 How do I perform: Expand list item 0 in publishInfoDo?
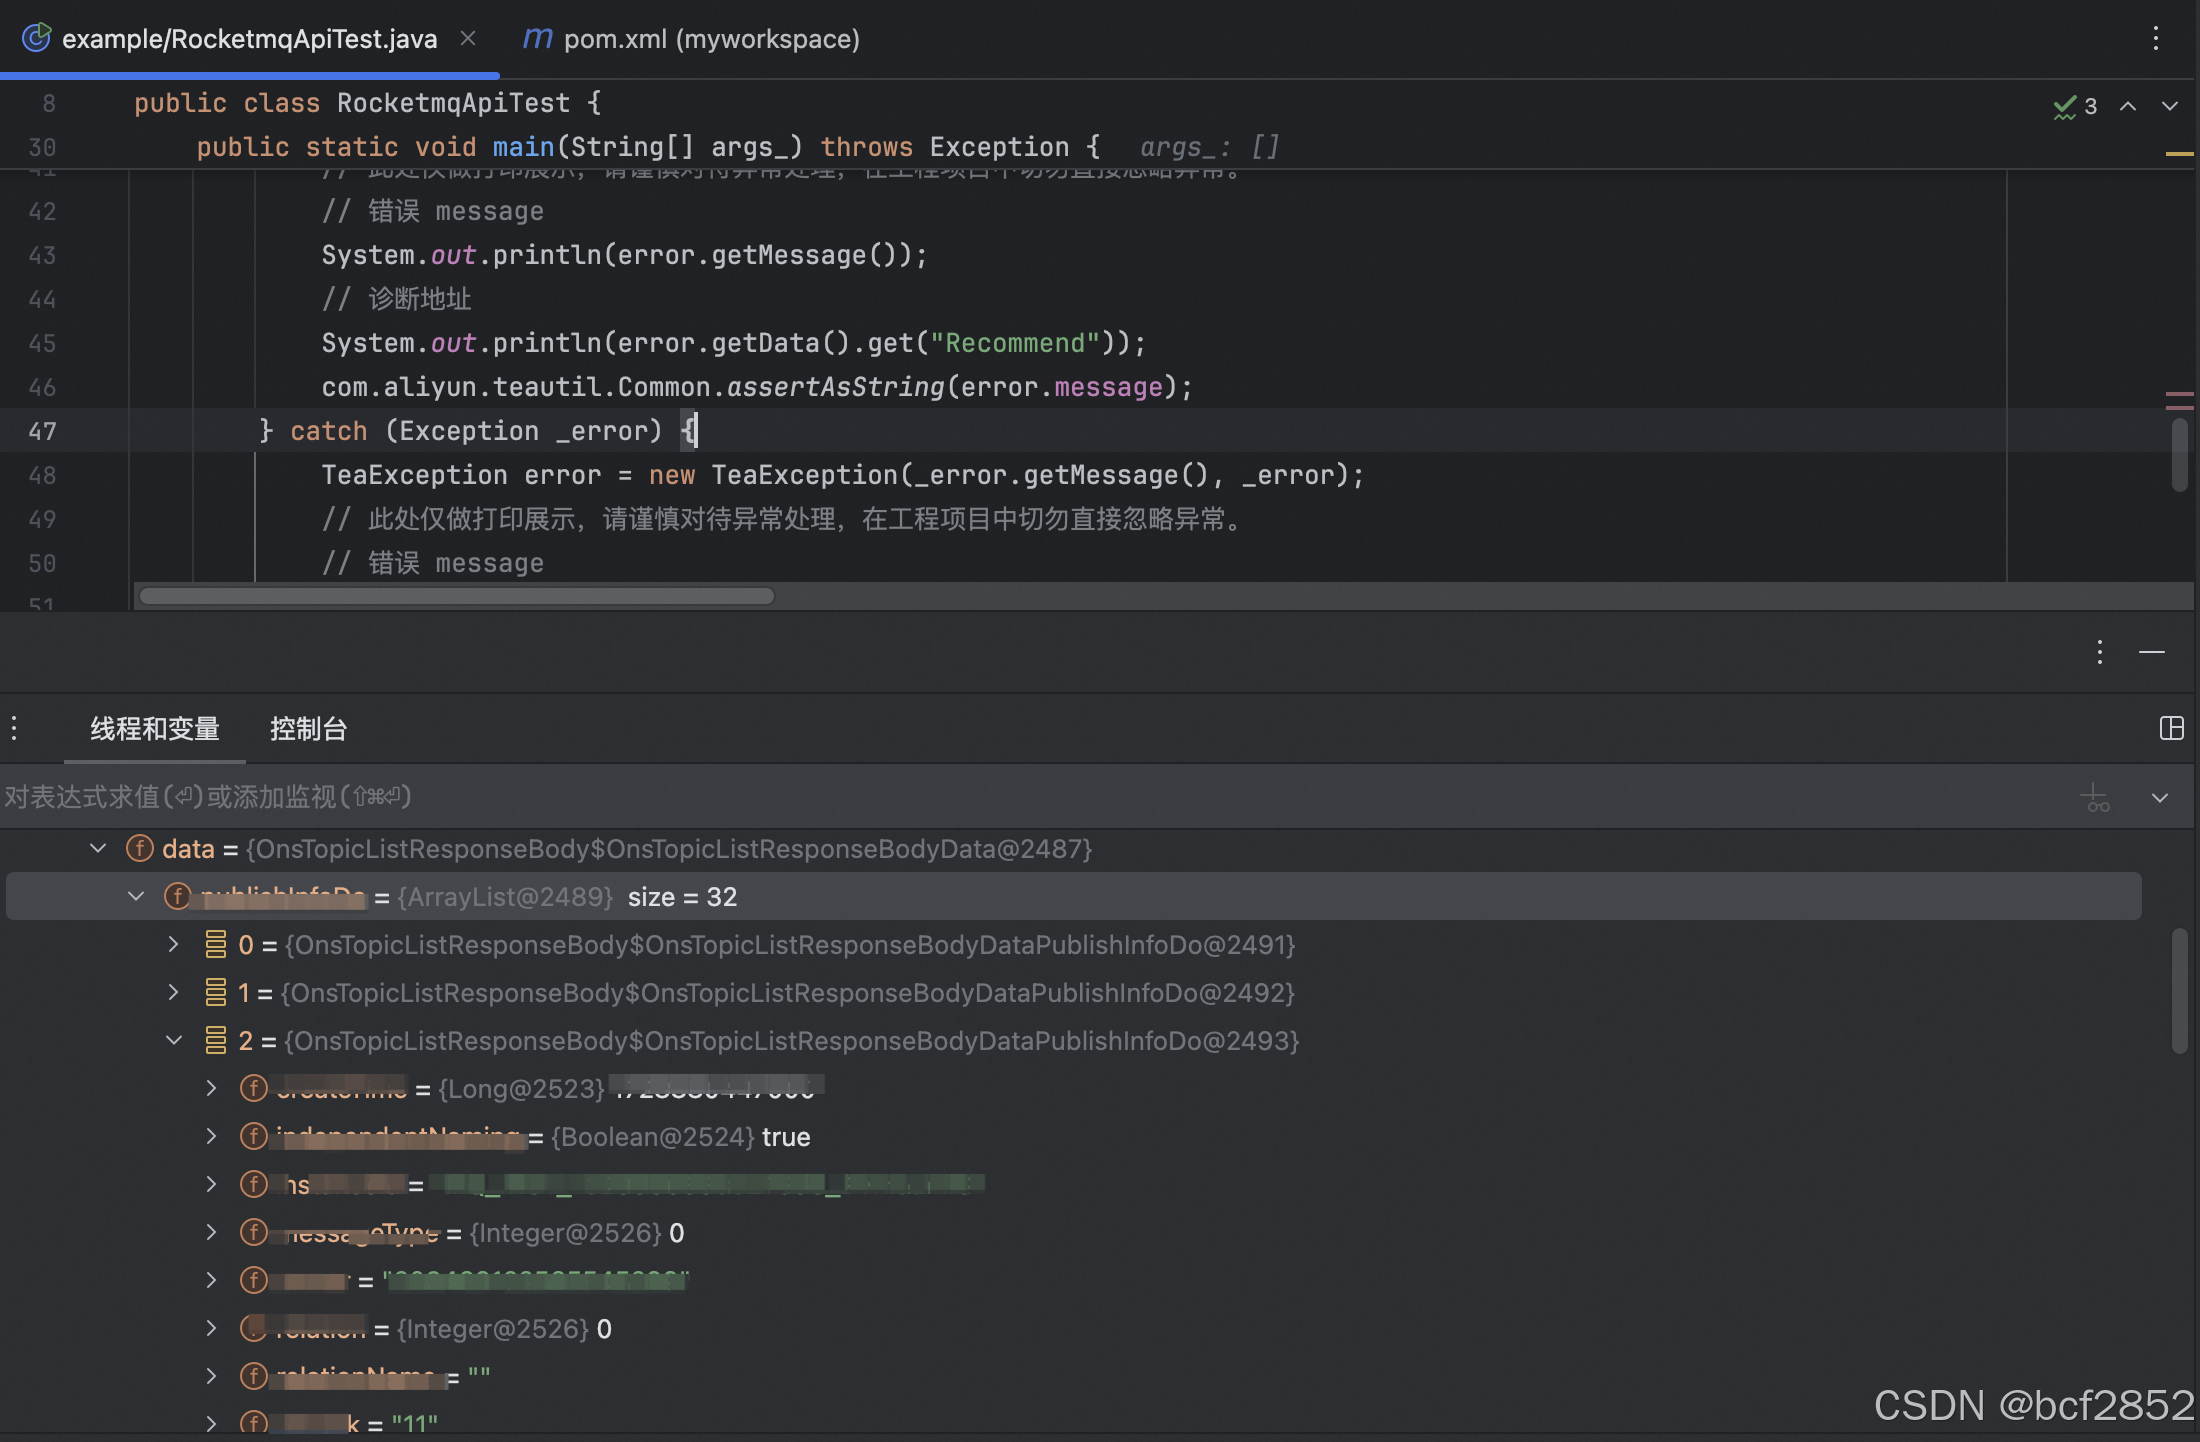[x=174, y=943]
